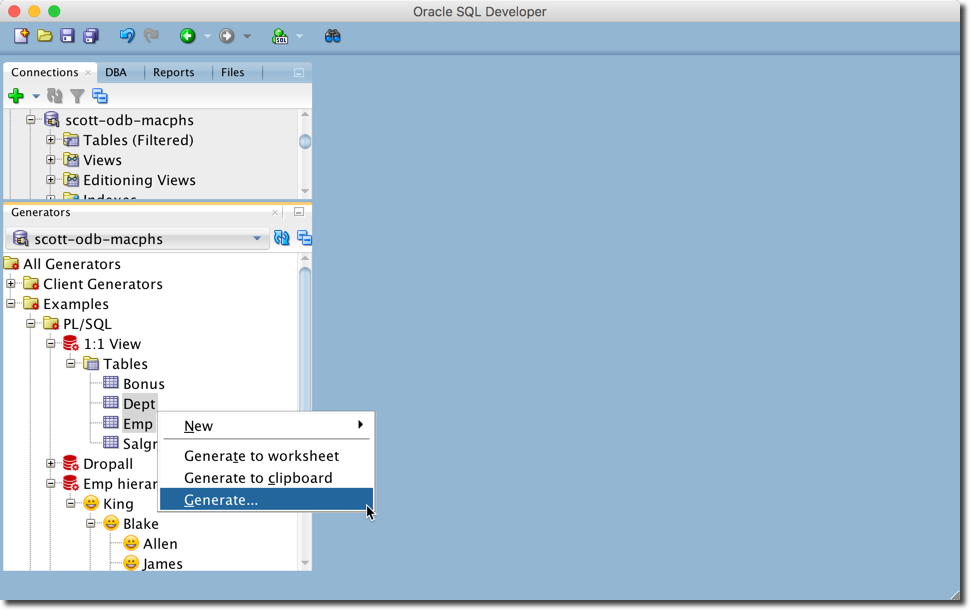Click the Save toolbar icon
Image resolution: width=970 pixels, height=610 pixels.
tap(67, 36)
